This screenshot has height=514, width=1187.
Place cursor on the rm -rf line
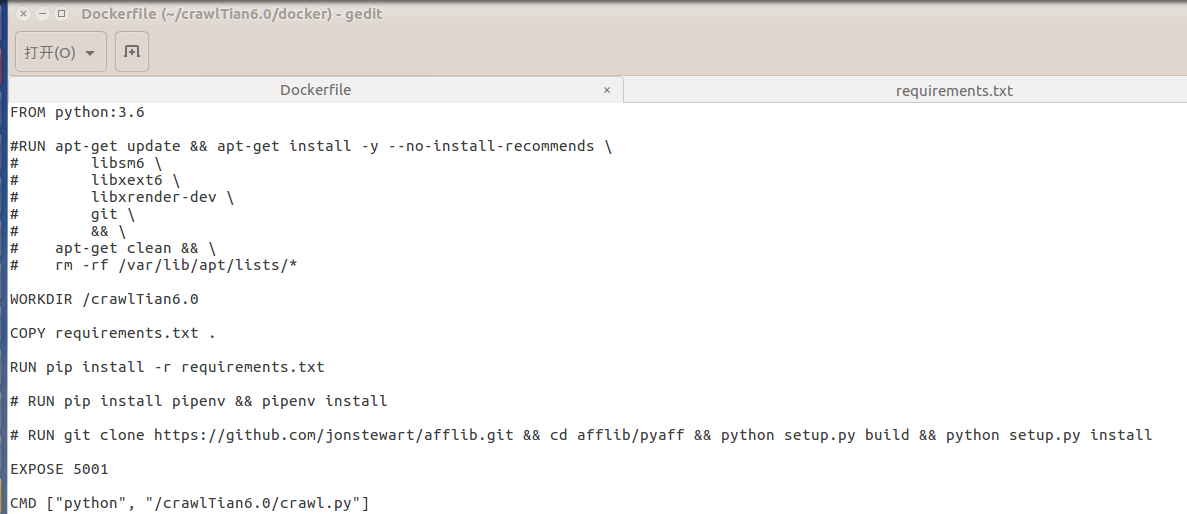click(176, 265)
